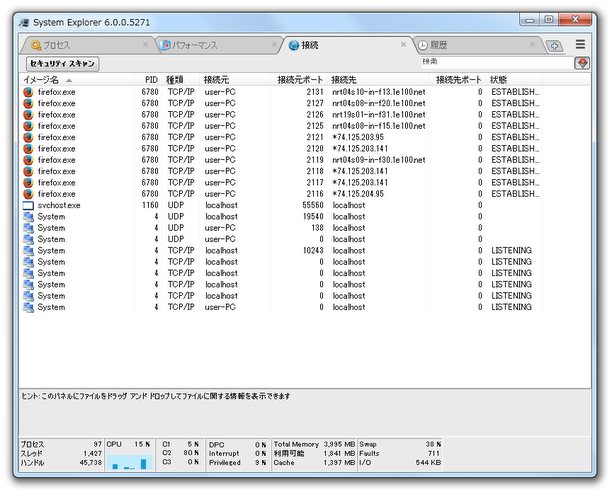Select firefox.exe icon on port 2125 row
The height and width of the screenshot is (494, 612).
(x=28, y=126)
